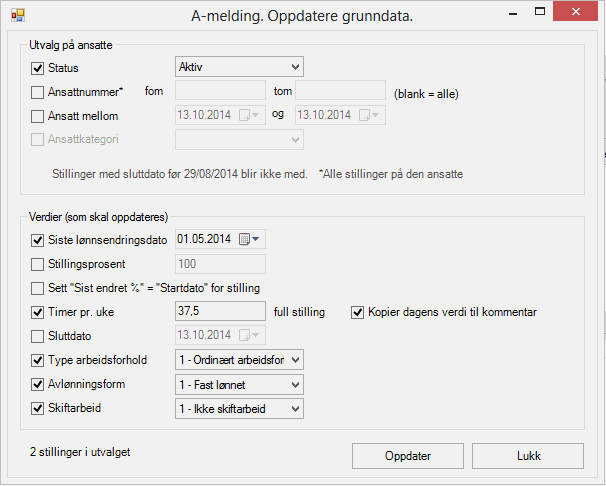Expand the Skiftarbeid dropdown
Viewport: 606px width, 486px height.
[x=294, y=408]
